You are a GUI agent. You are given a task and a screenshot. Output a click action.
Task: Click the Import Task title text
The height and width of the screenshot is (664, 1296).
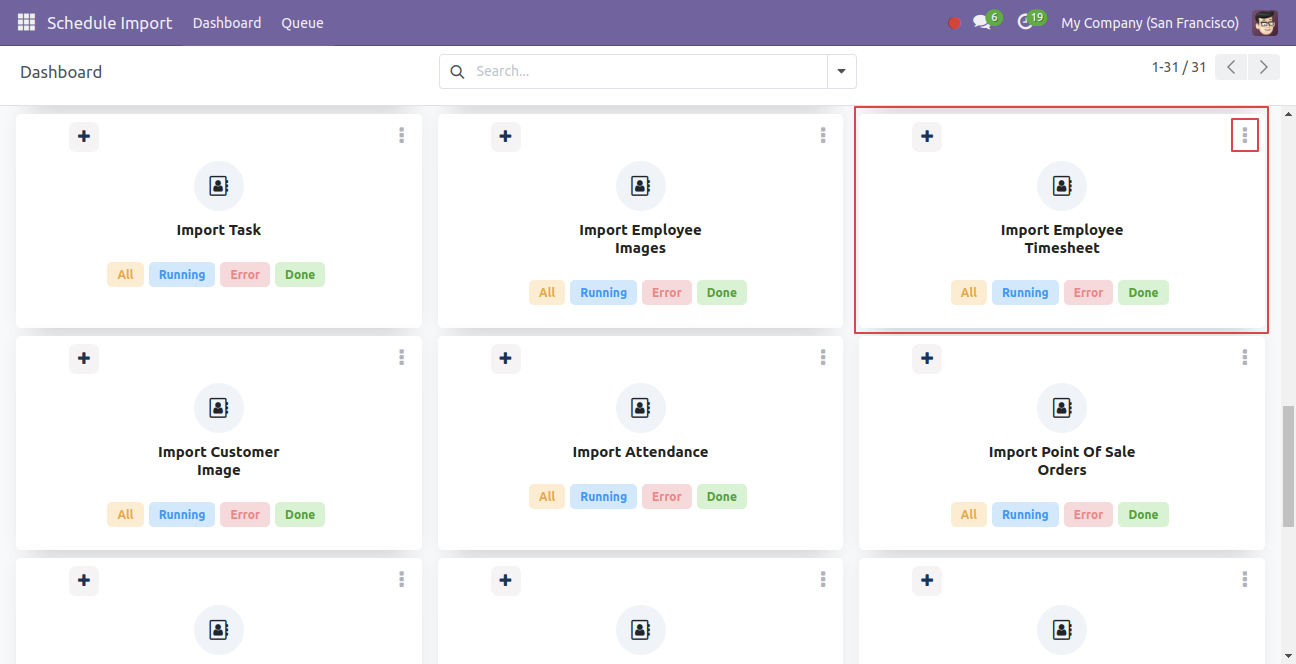[x=219, y=230]
